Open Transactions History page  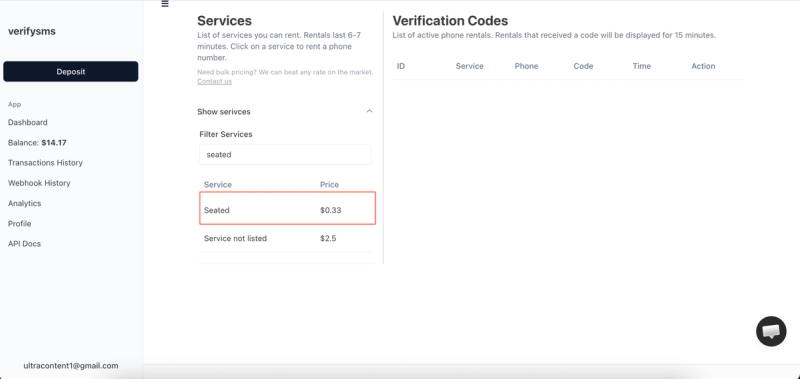click(x=45, y=163)
